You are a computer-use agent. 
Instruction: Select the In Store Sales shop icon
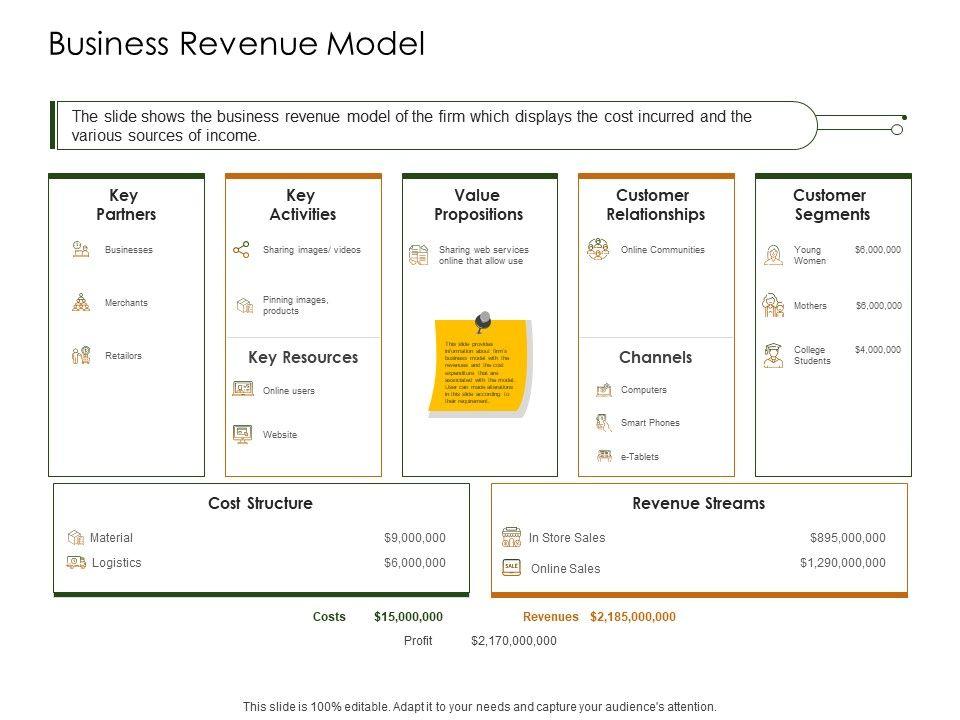pos(511,538)
